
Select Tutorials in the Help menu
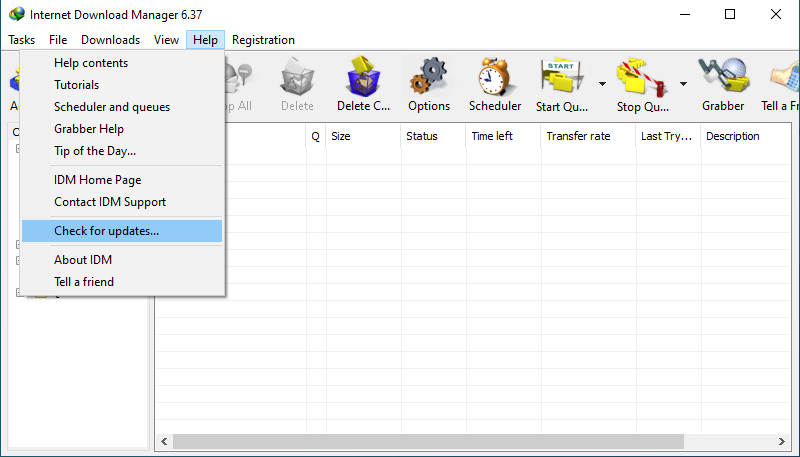[x=122, y=85]
